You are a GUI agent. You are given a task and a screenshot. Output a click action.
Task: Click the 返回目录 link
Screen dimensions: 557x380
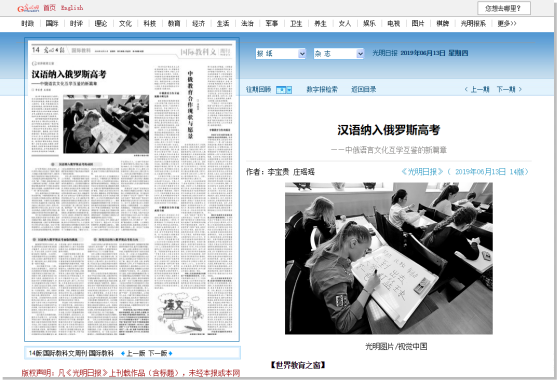(x=364, y=89)
